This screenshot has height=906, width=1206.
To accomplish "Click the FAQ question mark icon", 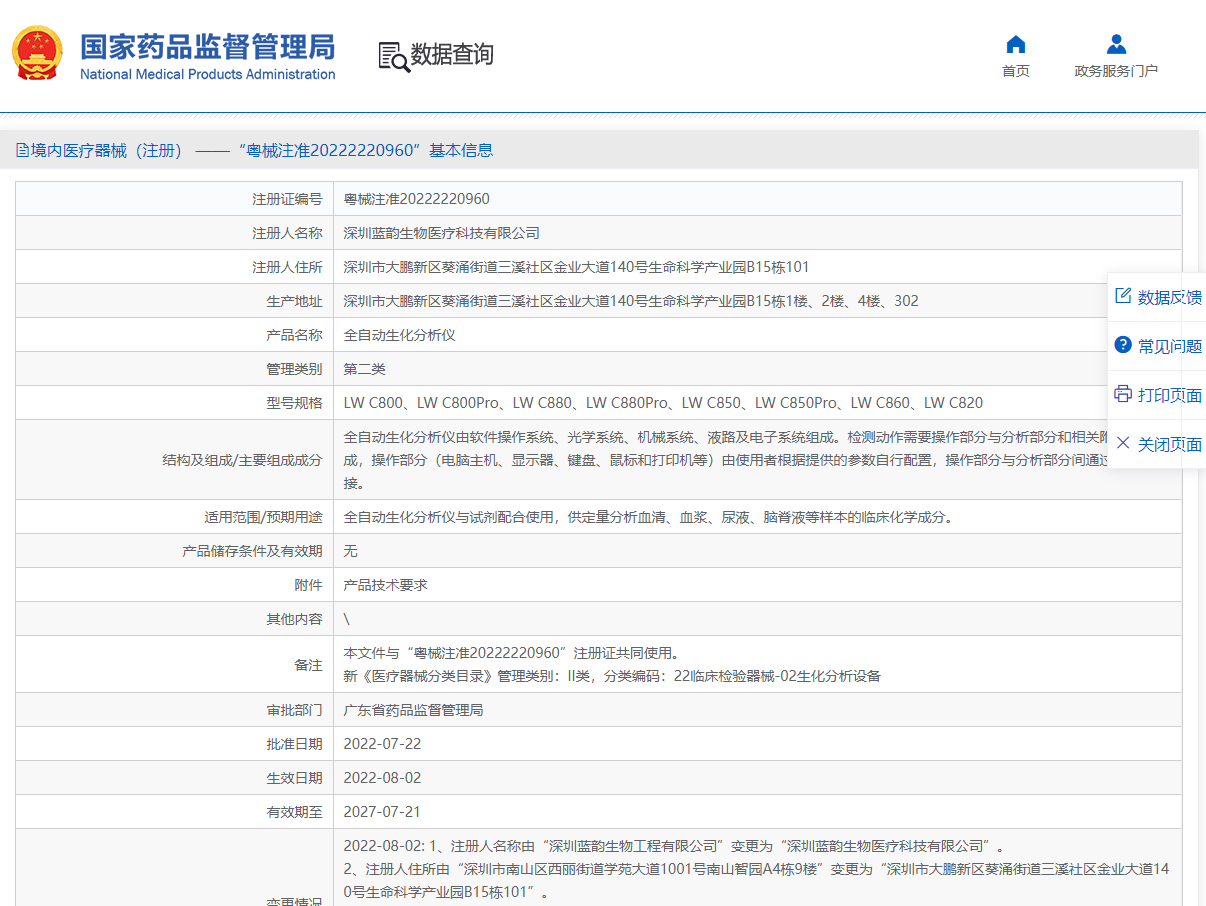I will [x=1123, y=345].
